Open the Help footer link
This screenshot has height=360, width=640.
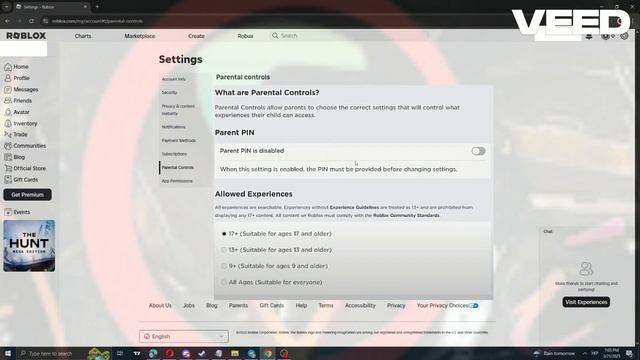(x=301, y=305)
